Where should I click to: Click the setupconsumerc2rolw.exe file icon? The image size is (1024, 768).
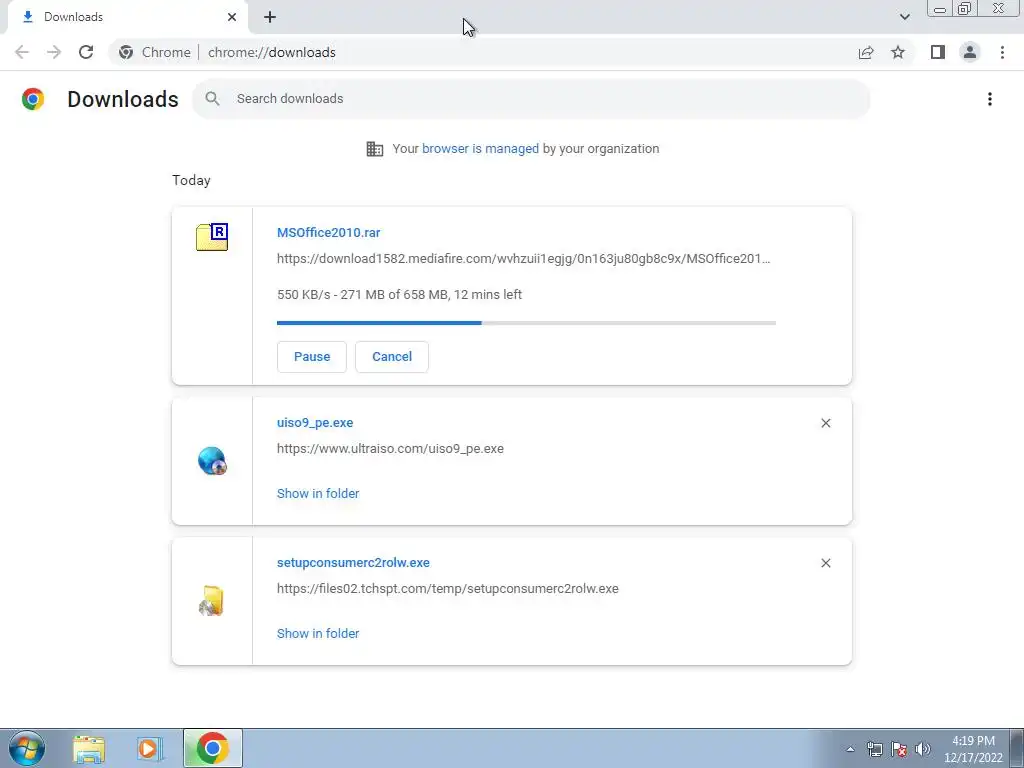tap(212, 601)
